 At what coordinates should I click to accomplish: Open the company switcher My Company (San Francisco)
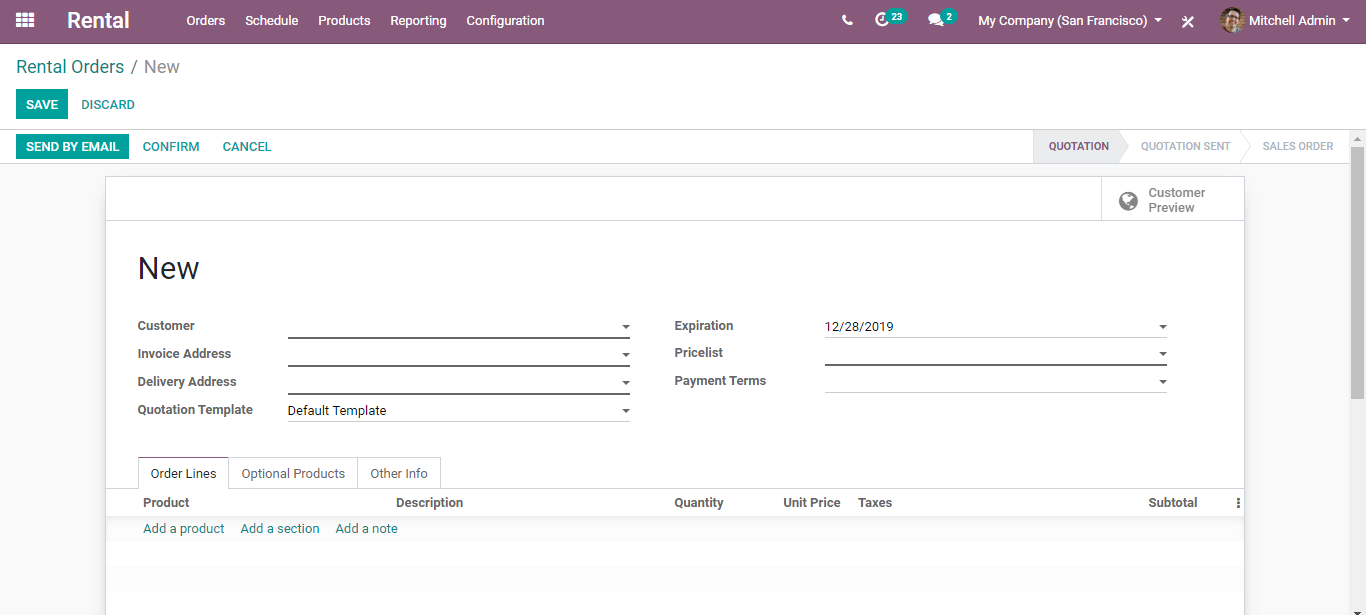point(1070,20)
